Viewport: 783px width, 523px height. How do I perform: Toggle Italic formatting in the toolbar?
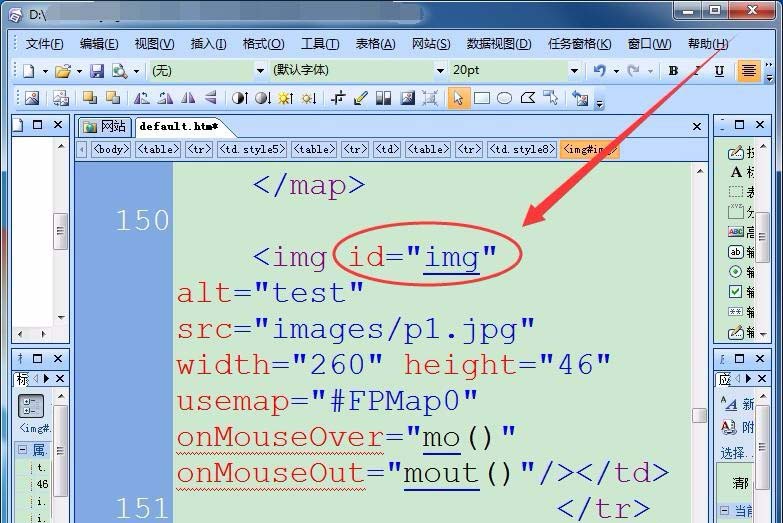pos(696,71)
